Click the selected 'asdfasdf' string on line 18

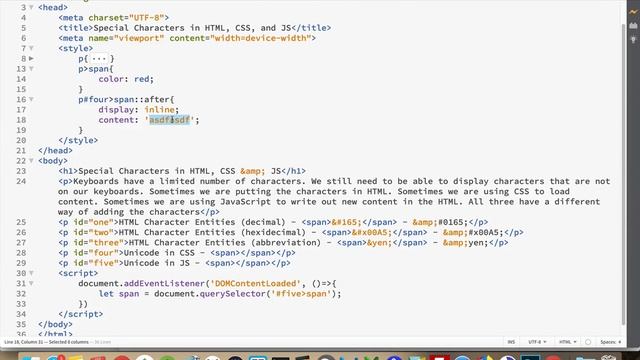click(x=169, y=120)
